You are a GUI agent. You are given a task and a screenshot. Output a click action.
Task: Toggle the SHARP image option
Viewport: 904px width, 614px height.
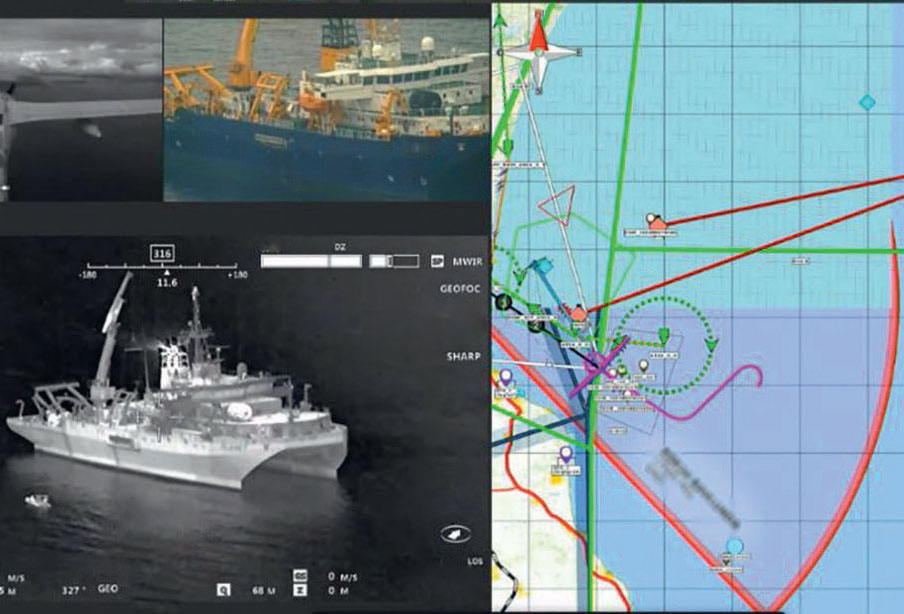(463, 356)
